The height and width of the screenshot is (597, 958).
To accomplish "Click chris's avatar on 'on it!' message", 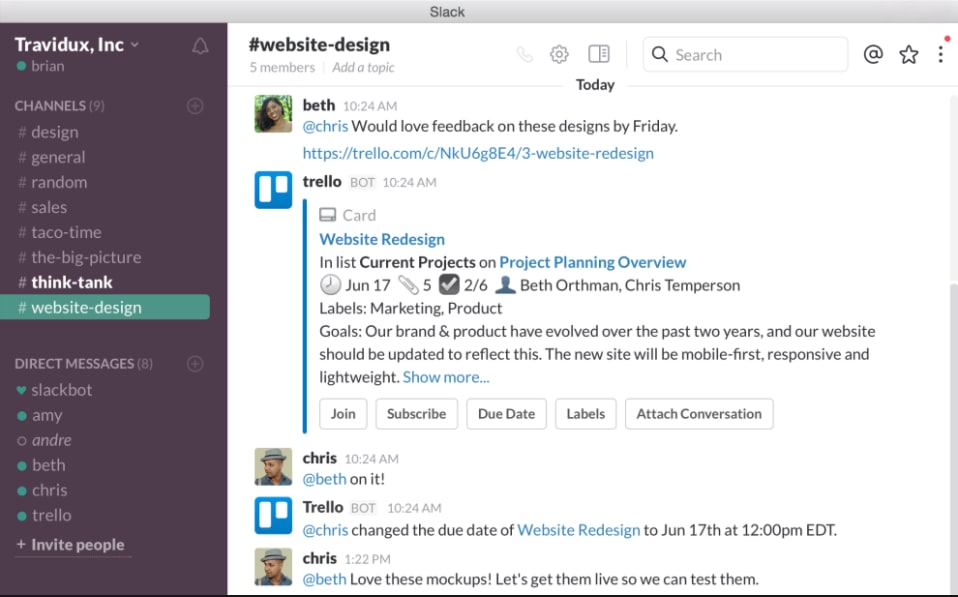I will (273, 466).
